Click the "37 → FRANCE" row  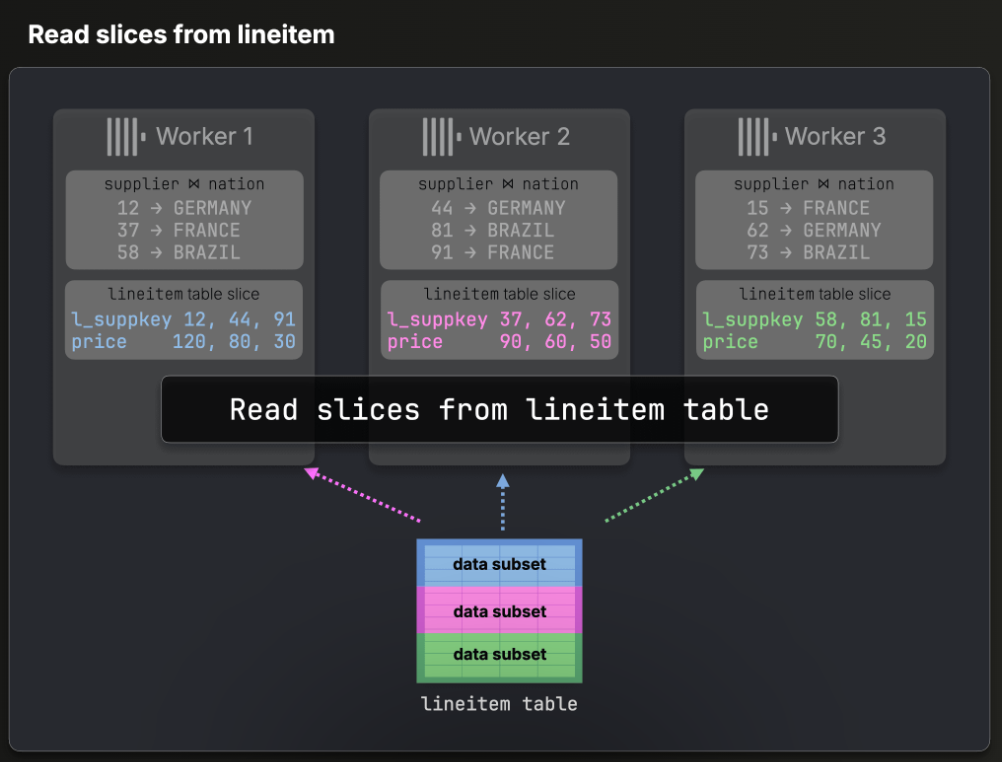(x=178, y=230)
